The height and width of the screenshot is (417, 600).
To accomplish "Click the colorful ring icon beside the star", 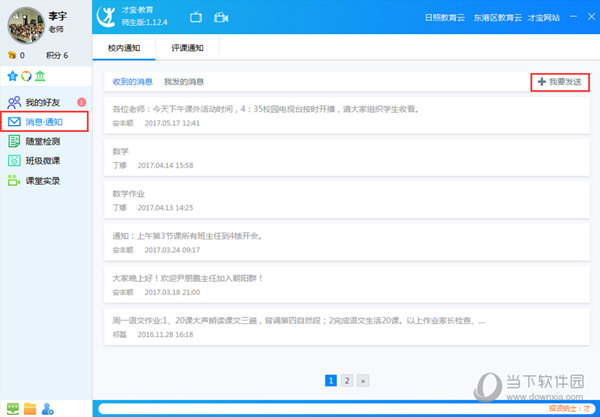I will click(x=26, y=77).
